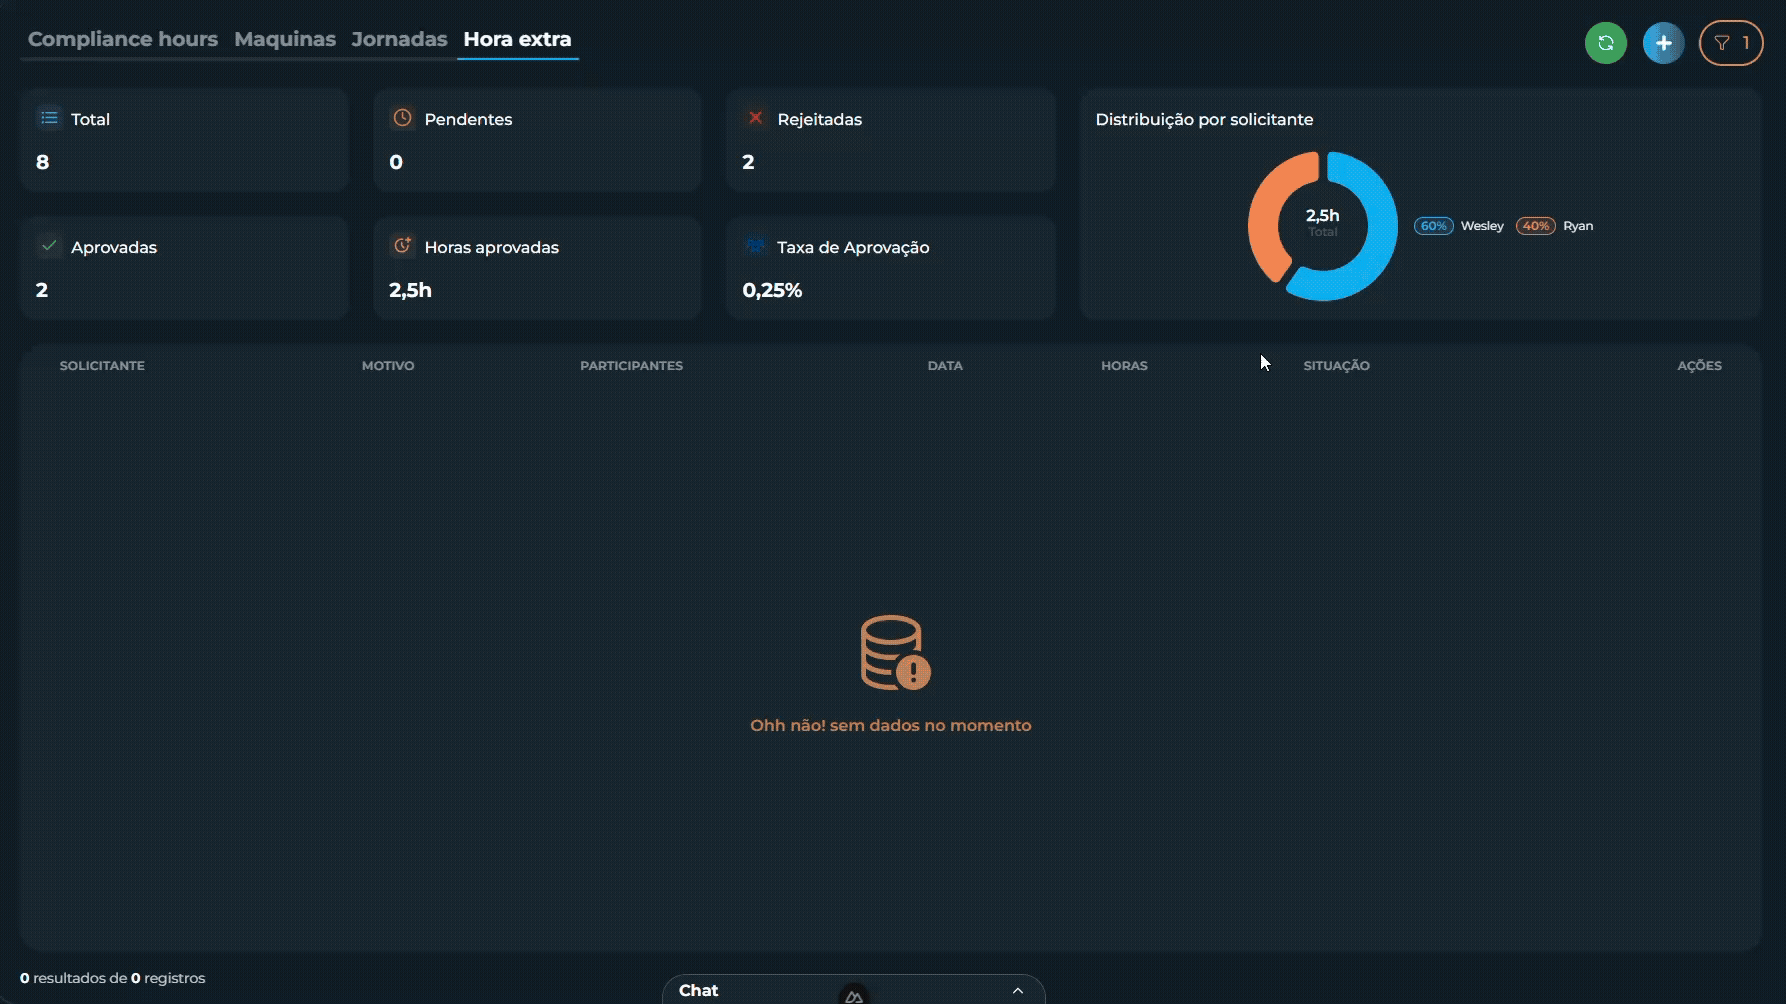Sort by the HORAS column header
Screen dimensions: 1786x1004
(1124, 366)
